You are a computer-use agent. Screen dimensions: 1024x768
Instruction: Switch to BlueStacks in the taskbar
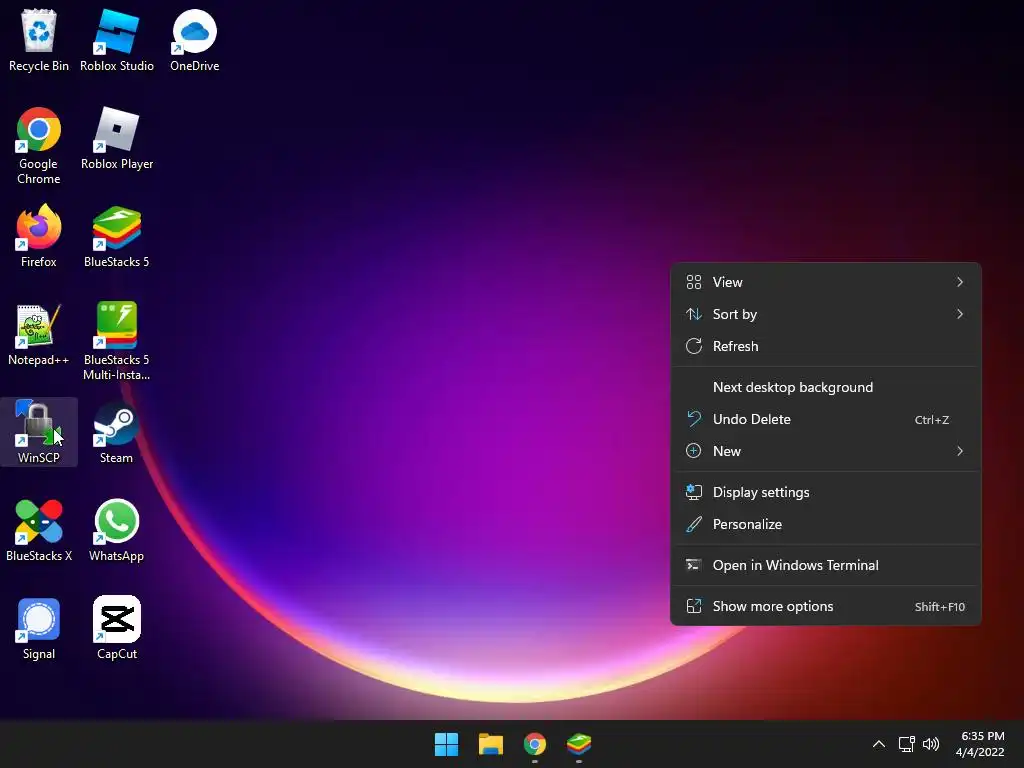click(579, 744)
